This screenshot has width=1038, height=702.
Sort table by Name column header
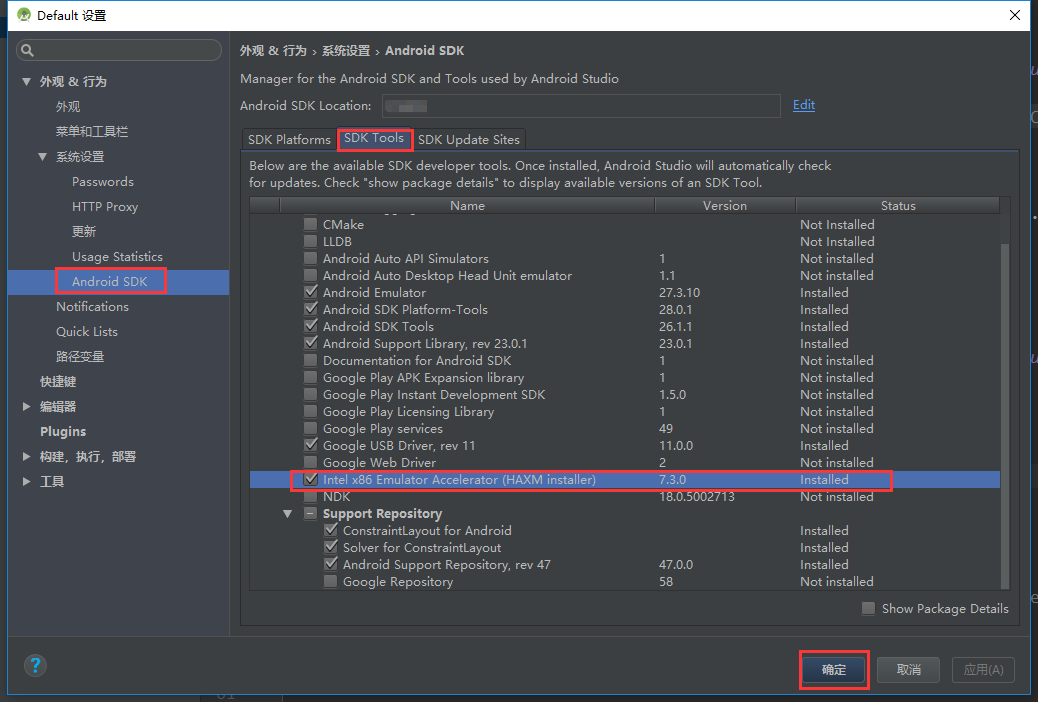(467, 205)
